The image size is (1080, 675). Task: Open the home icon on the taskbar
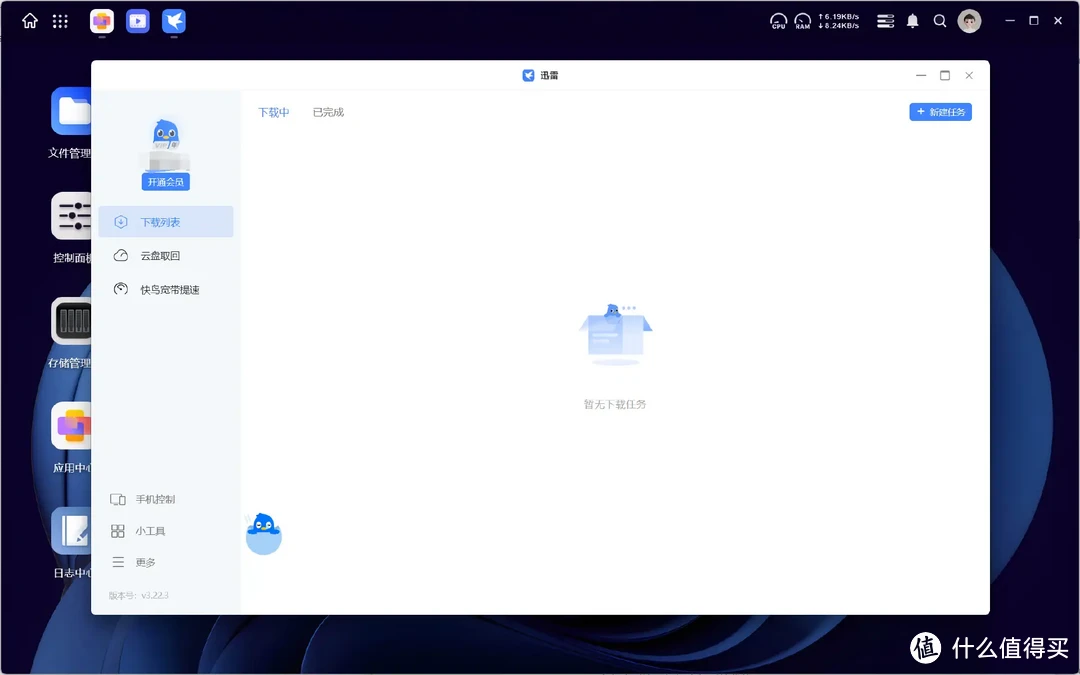[x=28, y=20]
